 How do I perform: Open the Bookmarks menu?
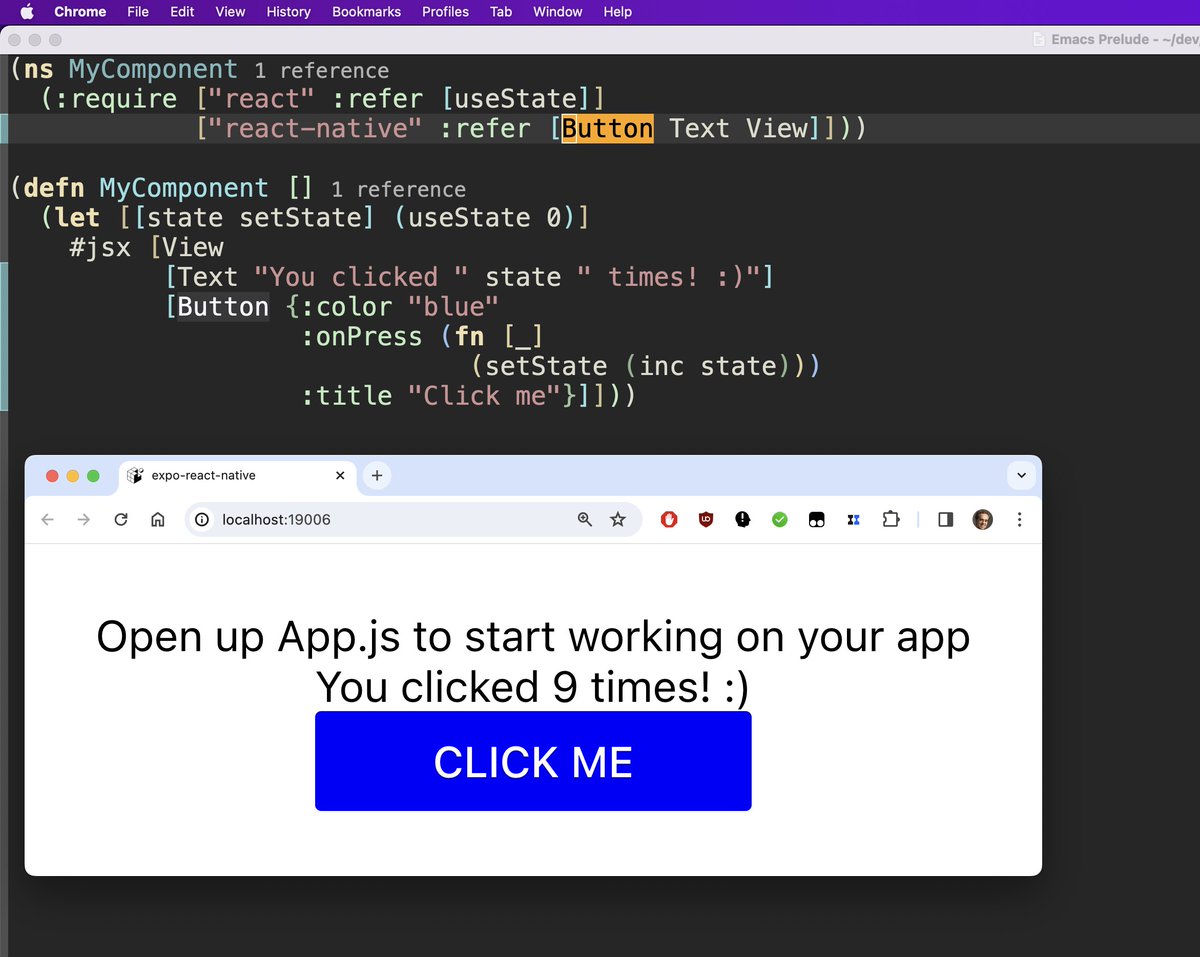(366, 12)
